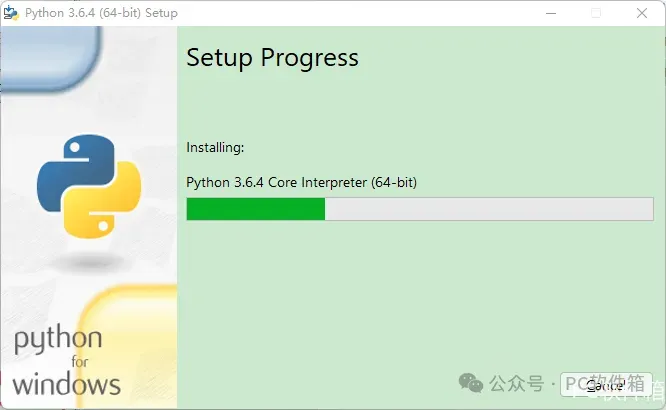The image size is (666, 410).
Task: Click the greyed-out maximize button
Action: 597,13
